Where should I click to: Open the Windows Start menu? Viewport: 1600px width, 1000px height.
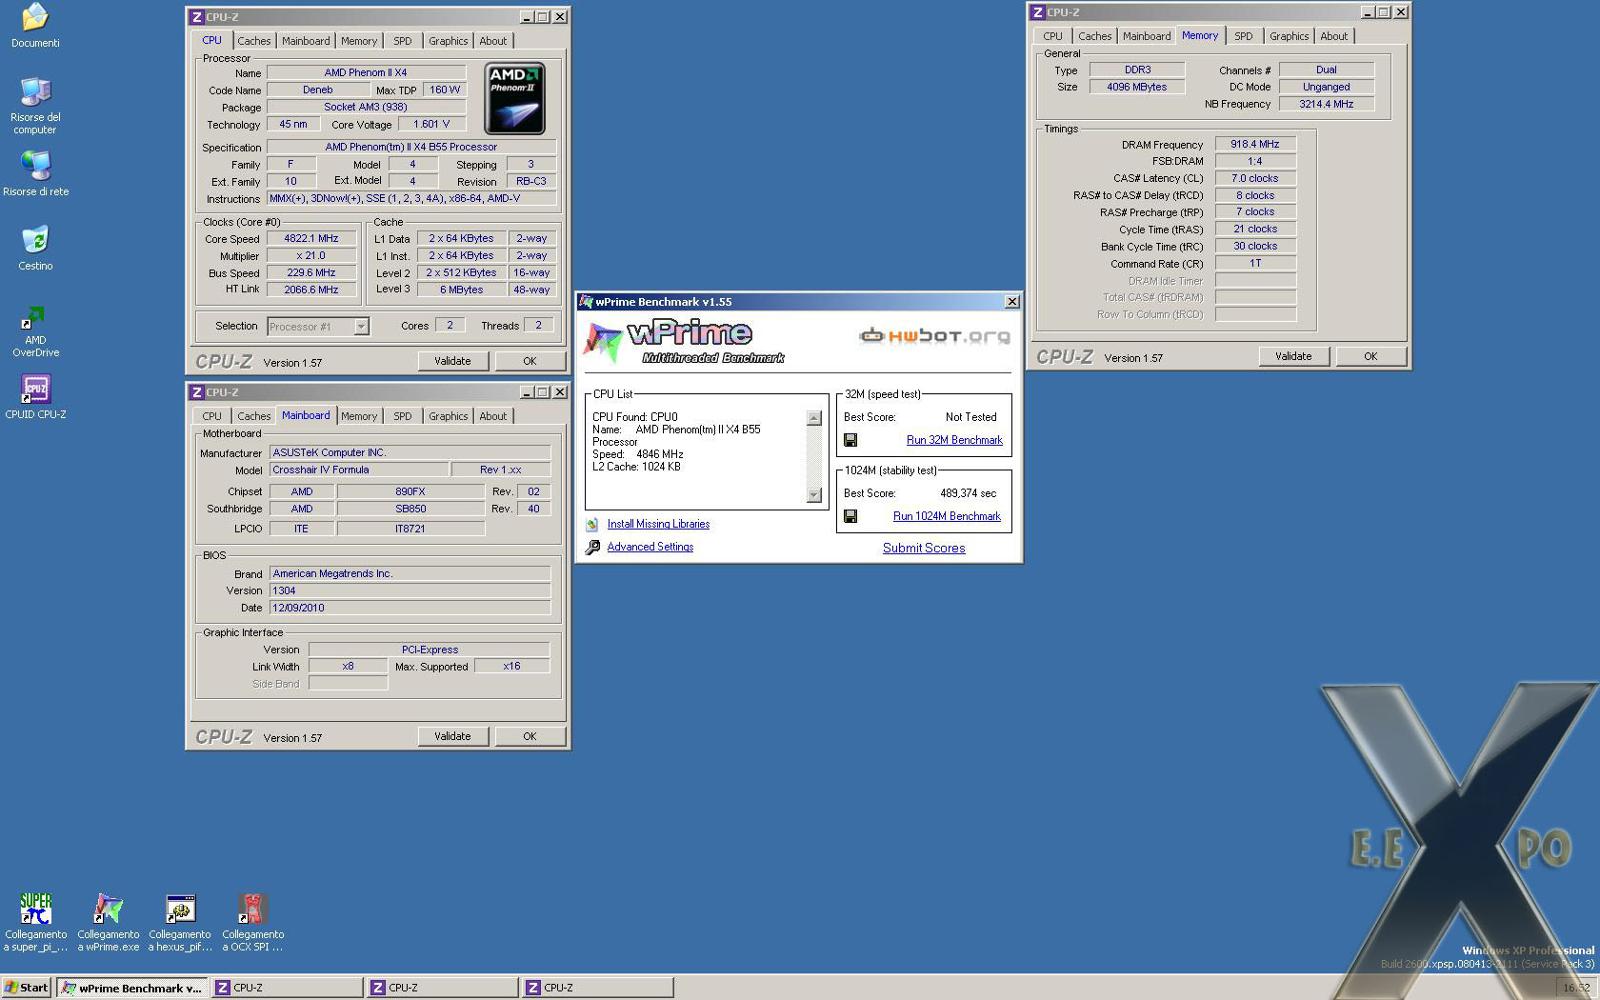27,988
